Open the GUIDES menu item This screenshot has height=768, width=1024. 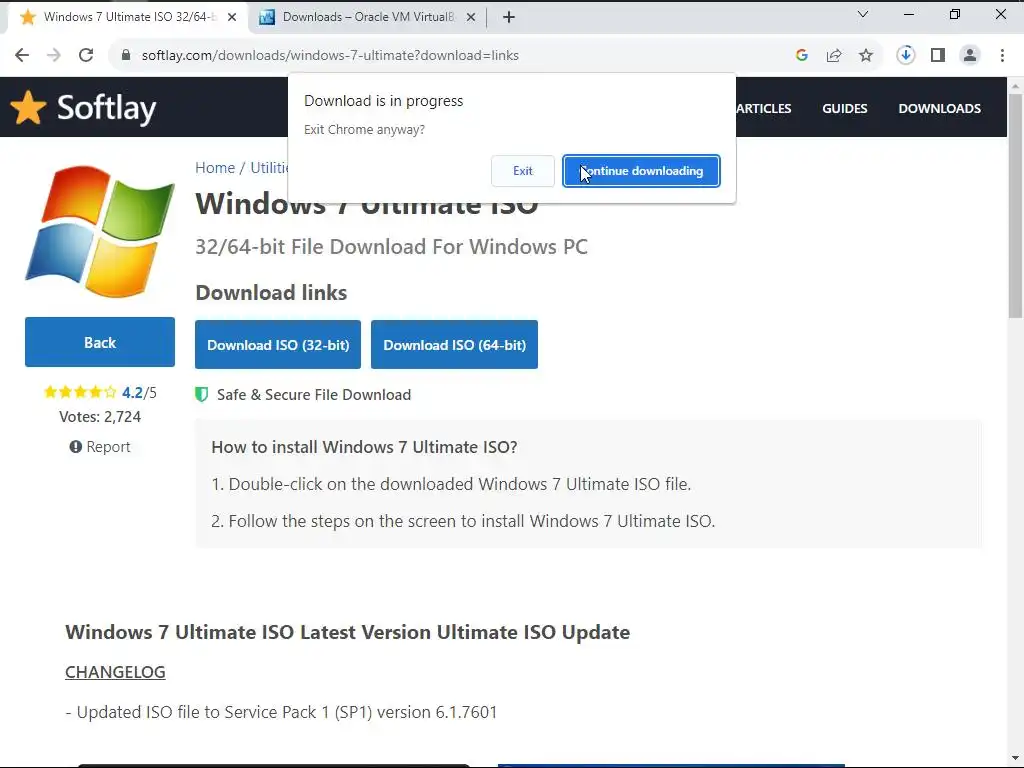click(844, 108)
